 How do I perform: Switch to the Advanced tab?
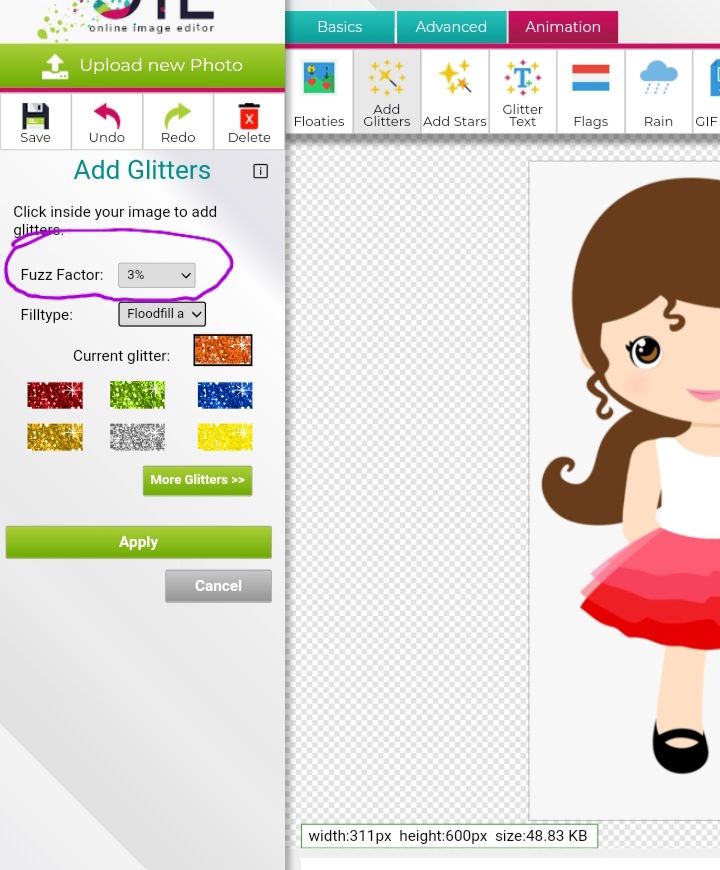tap(451, 27)
